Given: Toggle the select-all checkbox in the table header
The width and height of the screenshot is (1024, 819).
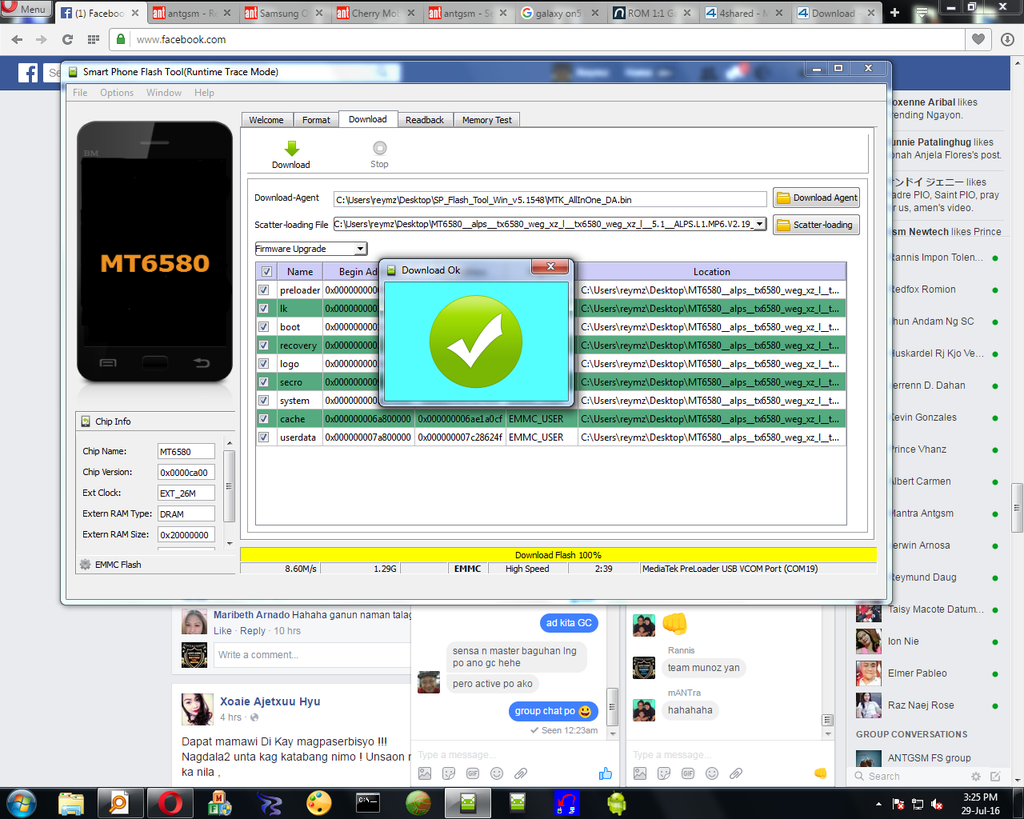Looking at the screenshot, I should coord(266,271).
